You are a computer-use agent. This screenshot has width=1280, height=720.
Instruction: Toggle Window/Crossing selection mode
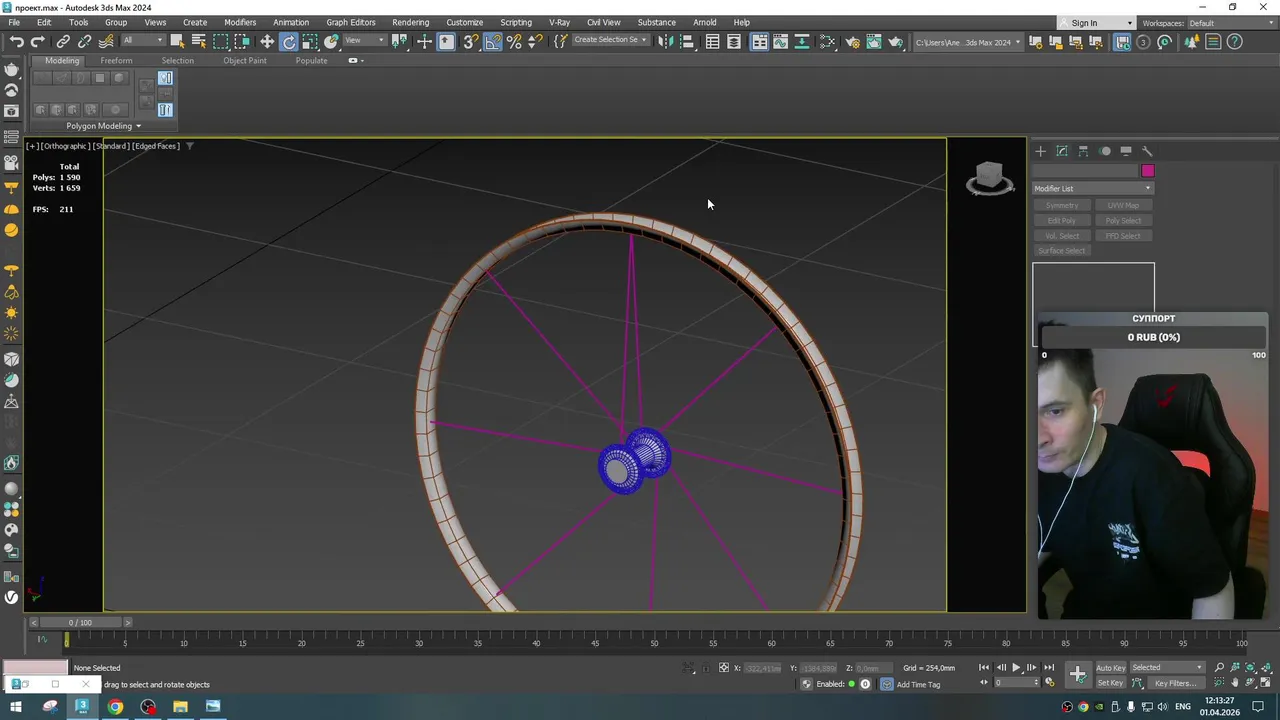pos(242,41)
